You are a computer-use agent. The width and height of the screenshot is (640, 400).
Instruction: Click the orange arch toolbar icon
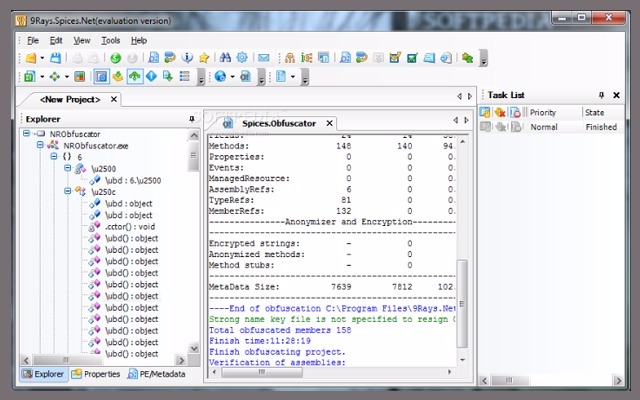[x=290, y=58]
